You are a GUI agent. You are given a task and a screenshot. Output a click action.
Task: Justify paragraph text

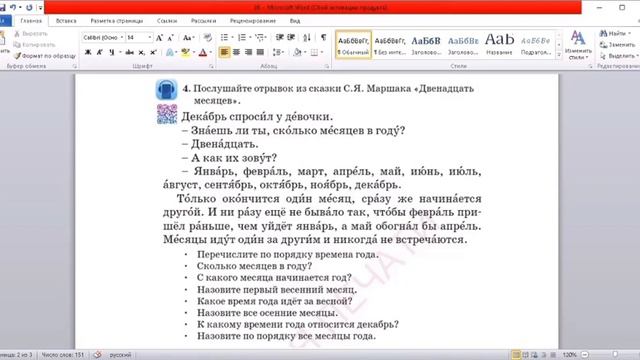tap(260, 52)
